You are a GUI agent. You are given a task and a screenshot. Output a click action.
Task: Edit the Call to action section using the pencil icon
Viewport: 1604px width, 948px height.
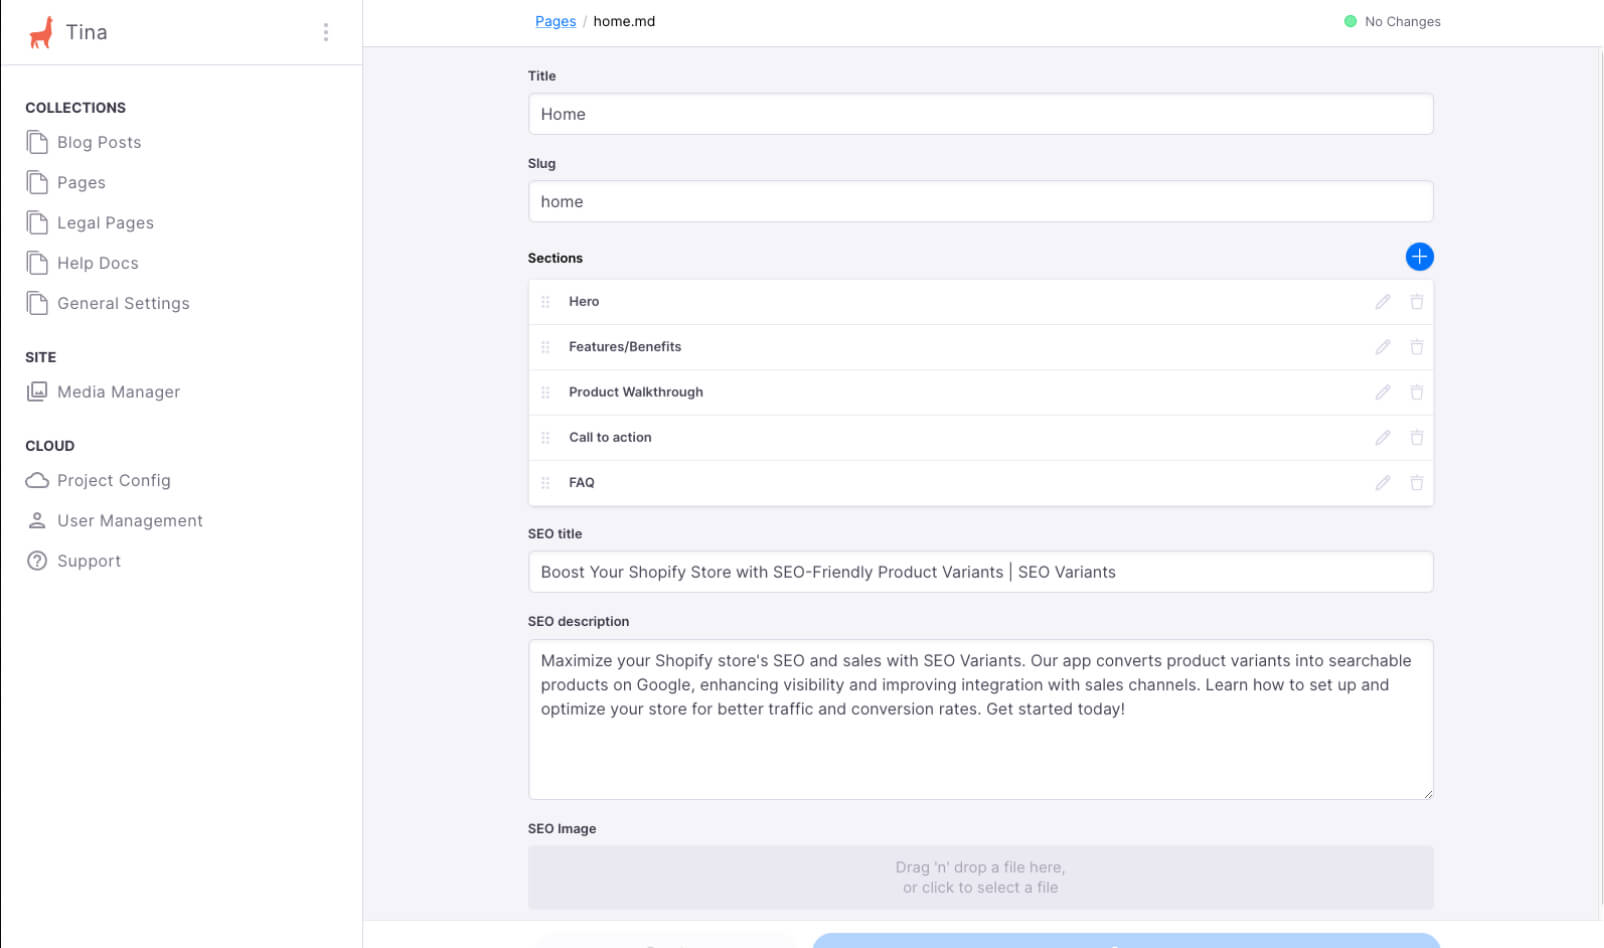click(1383, 438)
